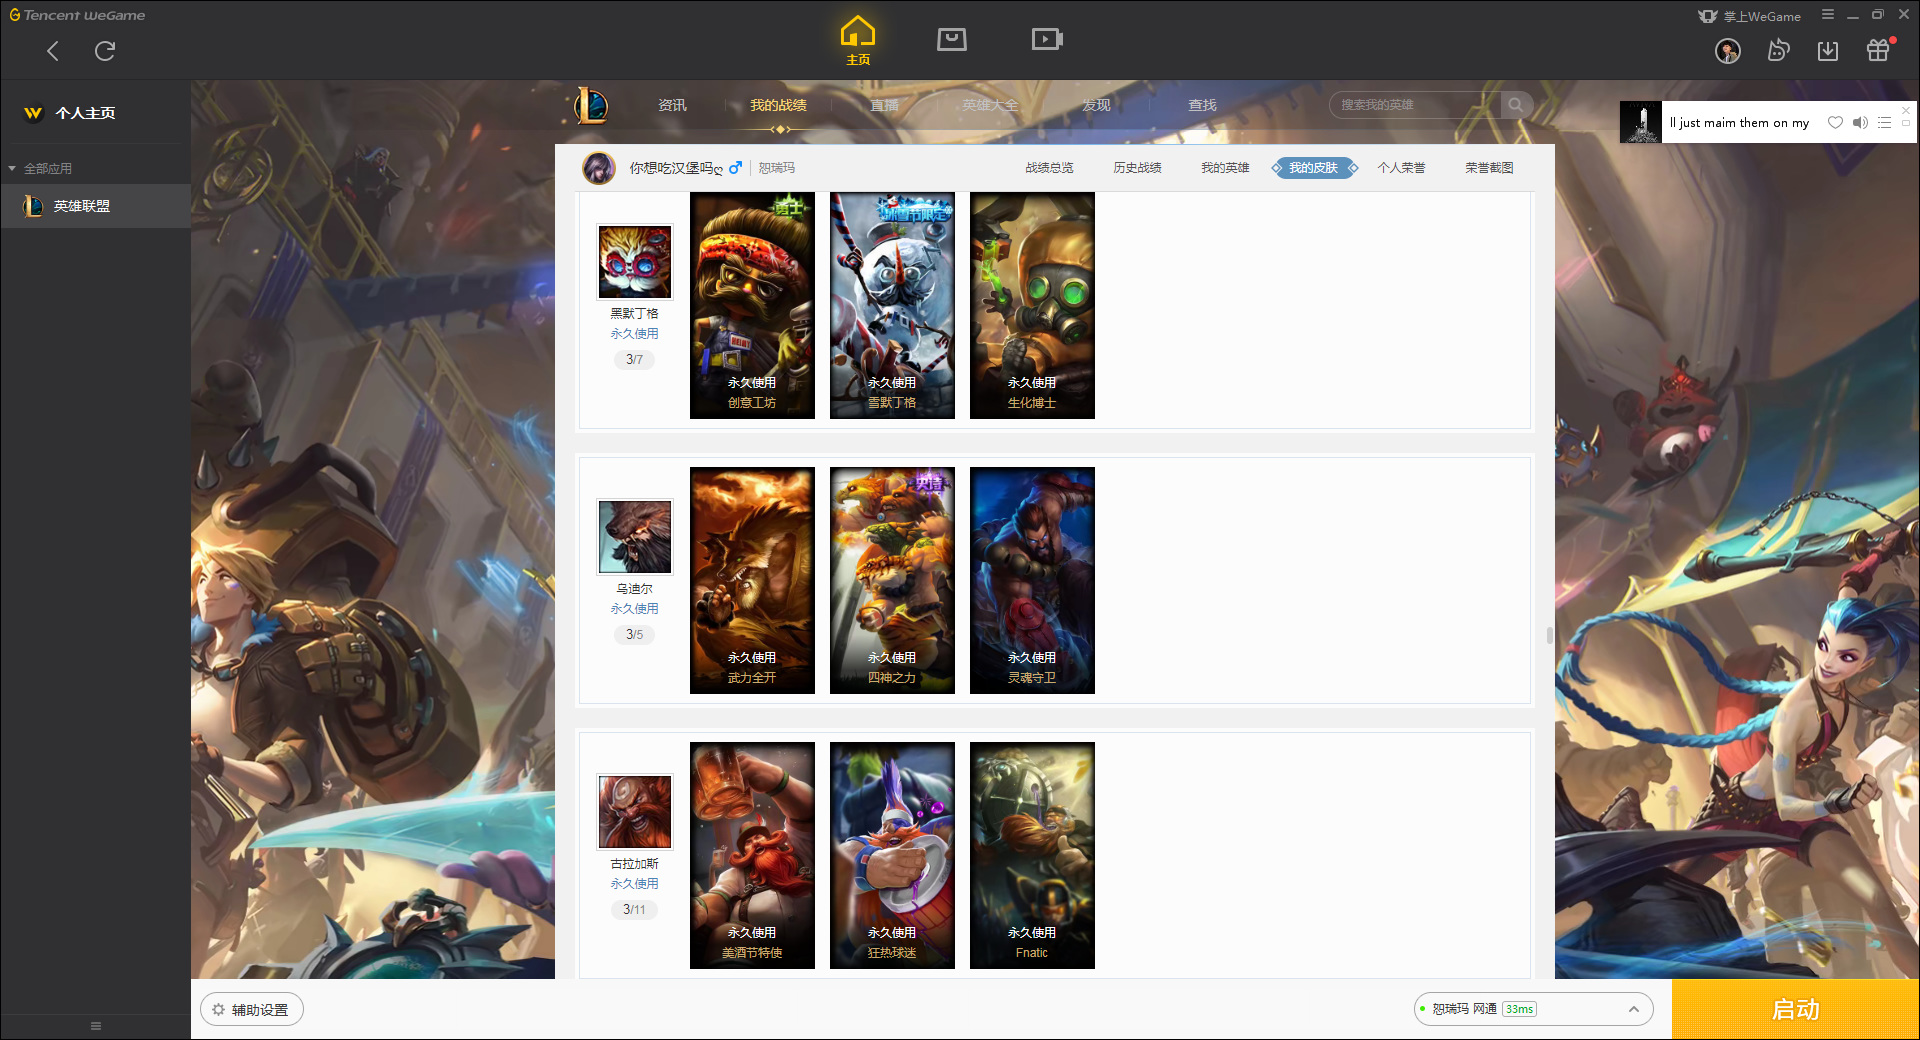Open the 创意工坊 skin card
Image resolution: width=1920 pixels, height=1040 pixels.
tap(752, 306)
